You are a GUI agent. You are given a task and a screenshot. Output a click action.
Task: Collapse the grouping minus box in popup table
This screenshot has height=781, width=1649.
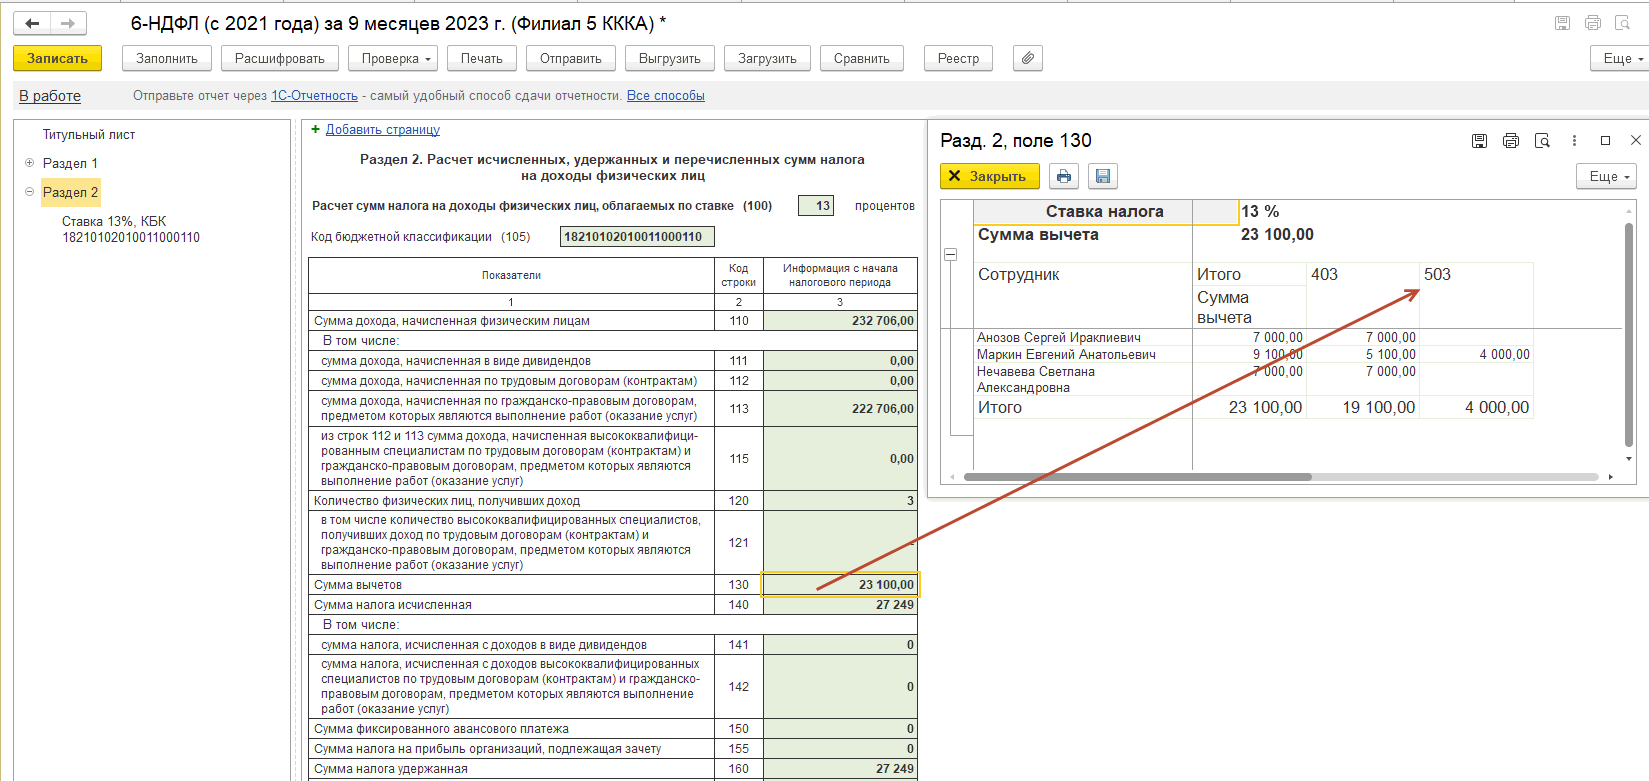click(x=950, y=255)
